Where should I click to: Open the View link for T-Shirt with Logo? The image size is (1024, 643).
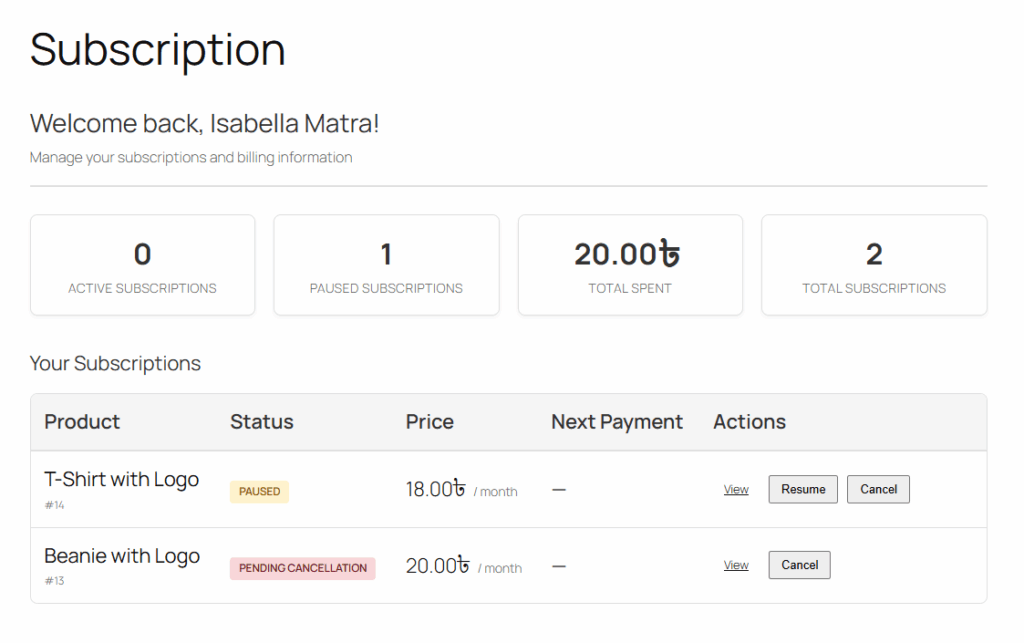[736, 490]
